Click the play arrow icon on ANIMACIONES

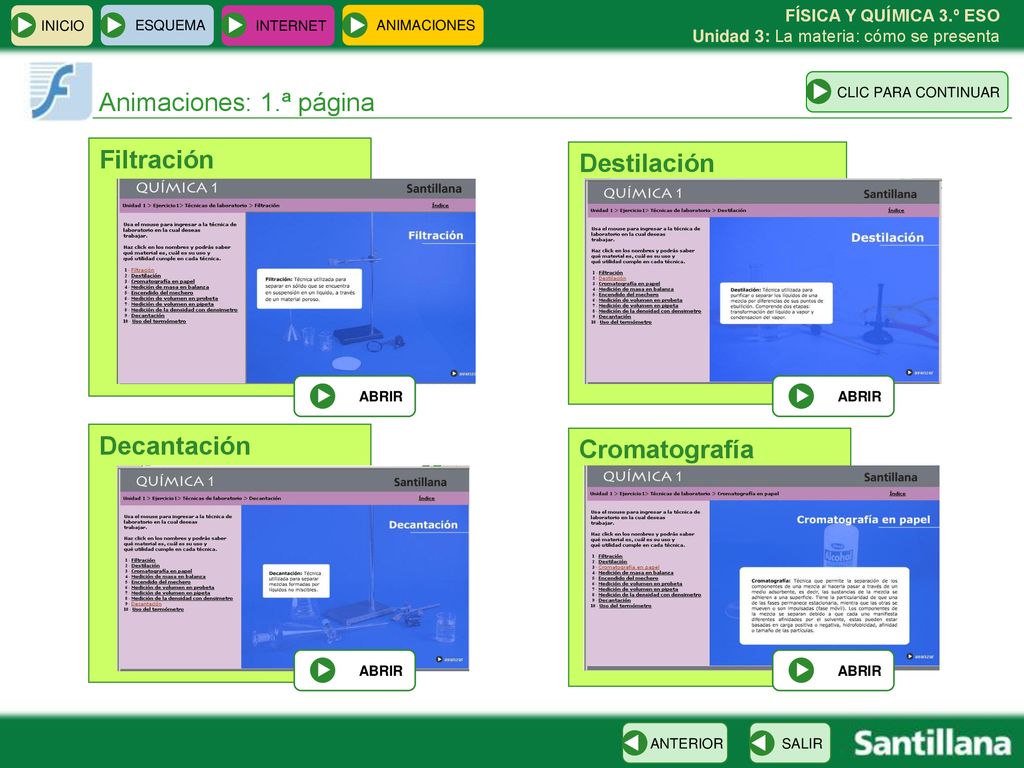point(355,25)
